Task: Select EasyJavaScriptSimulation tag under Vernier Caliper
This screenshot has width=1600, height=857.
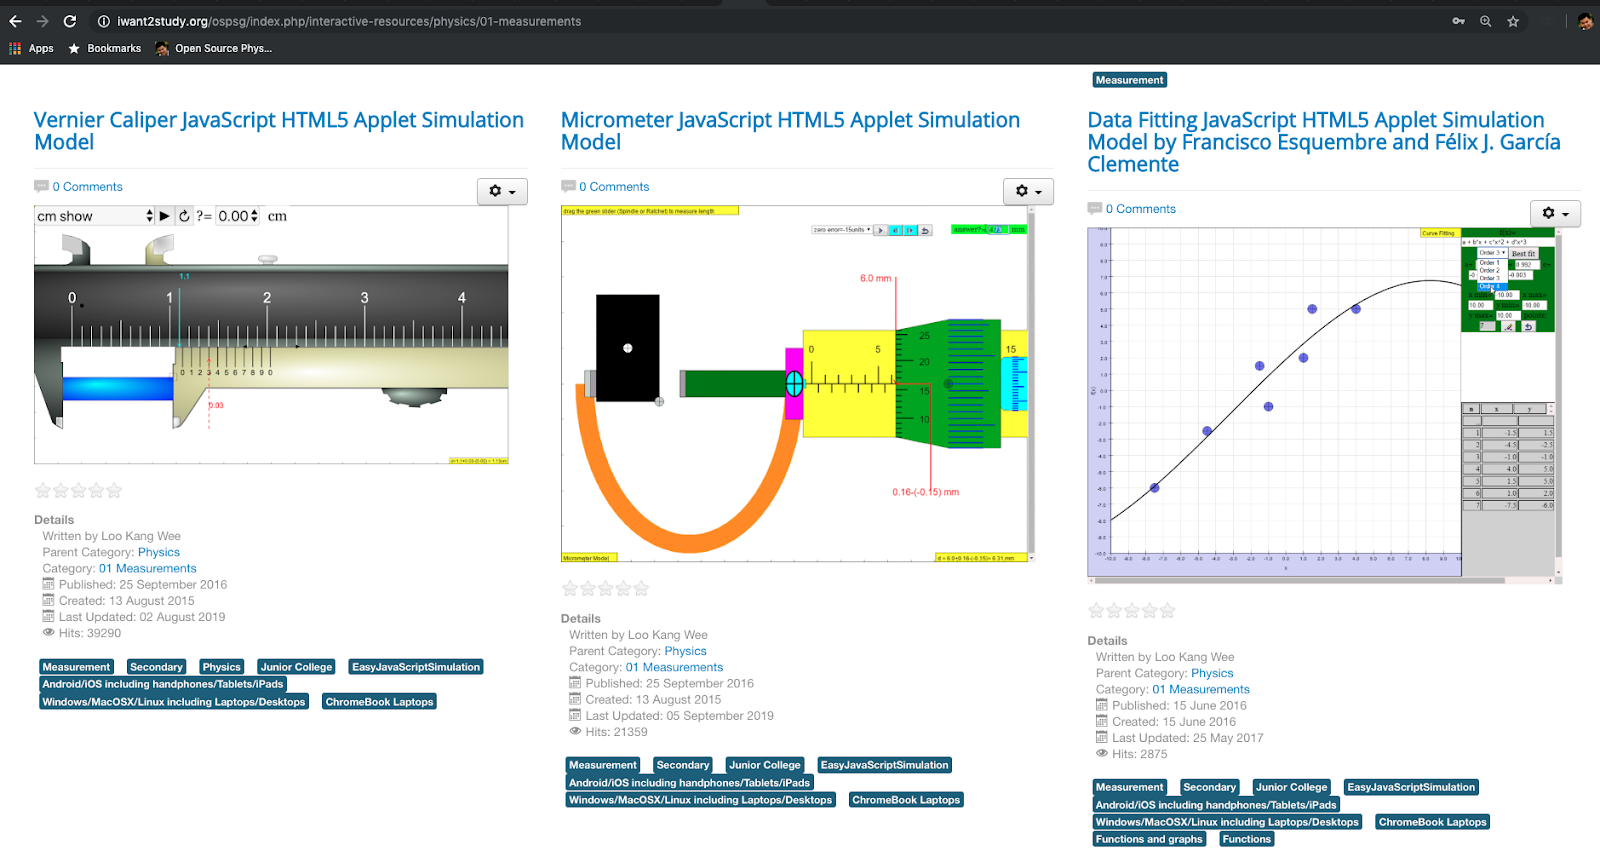Action: pos(416,667)
